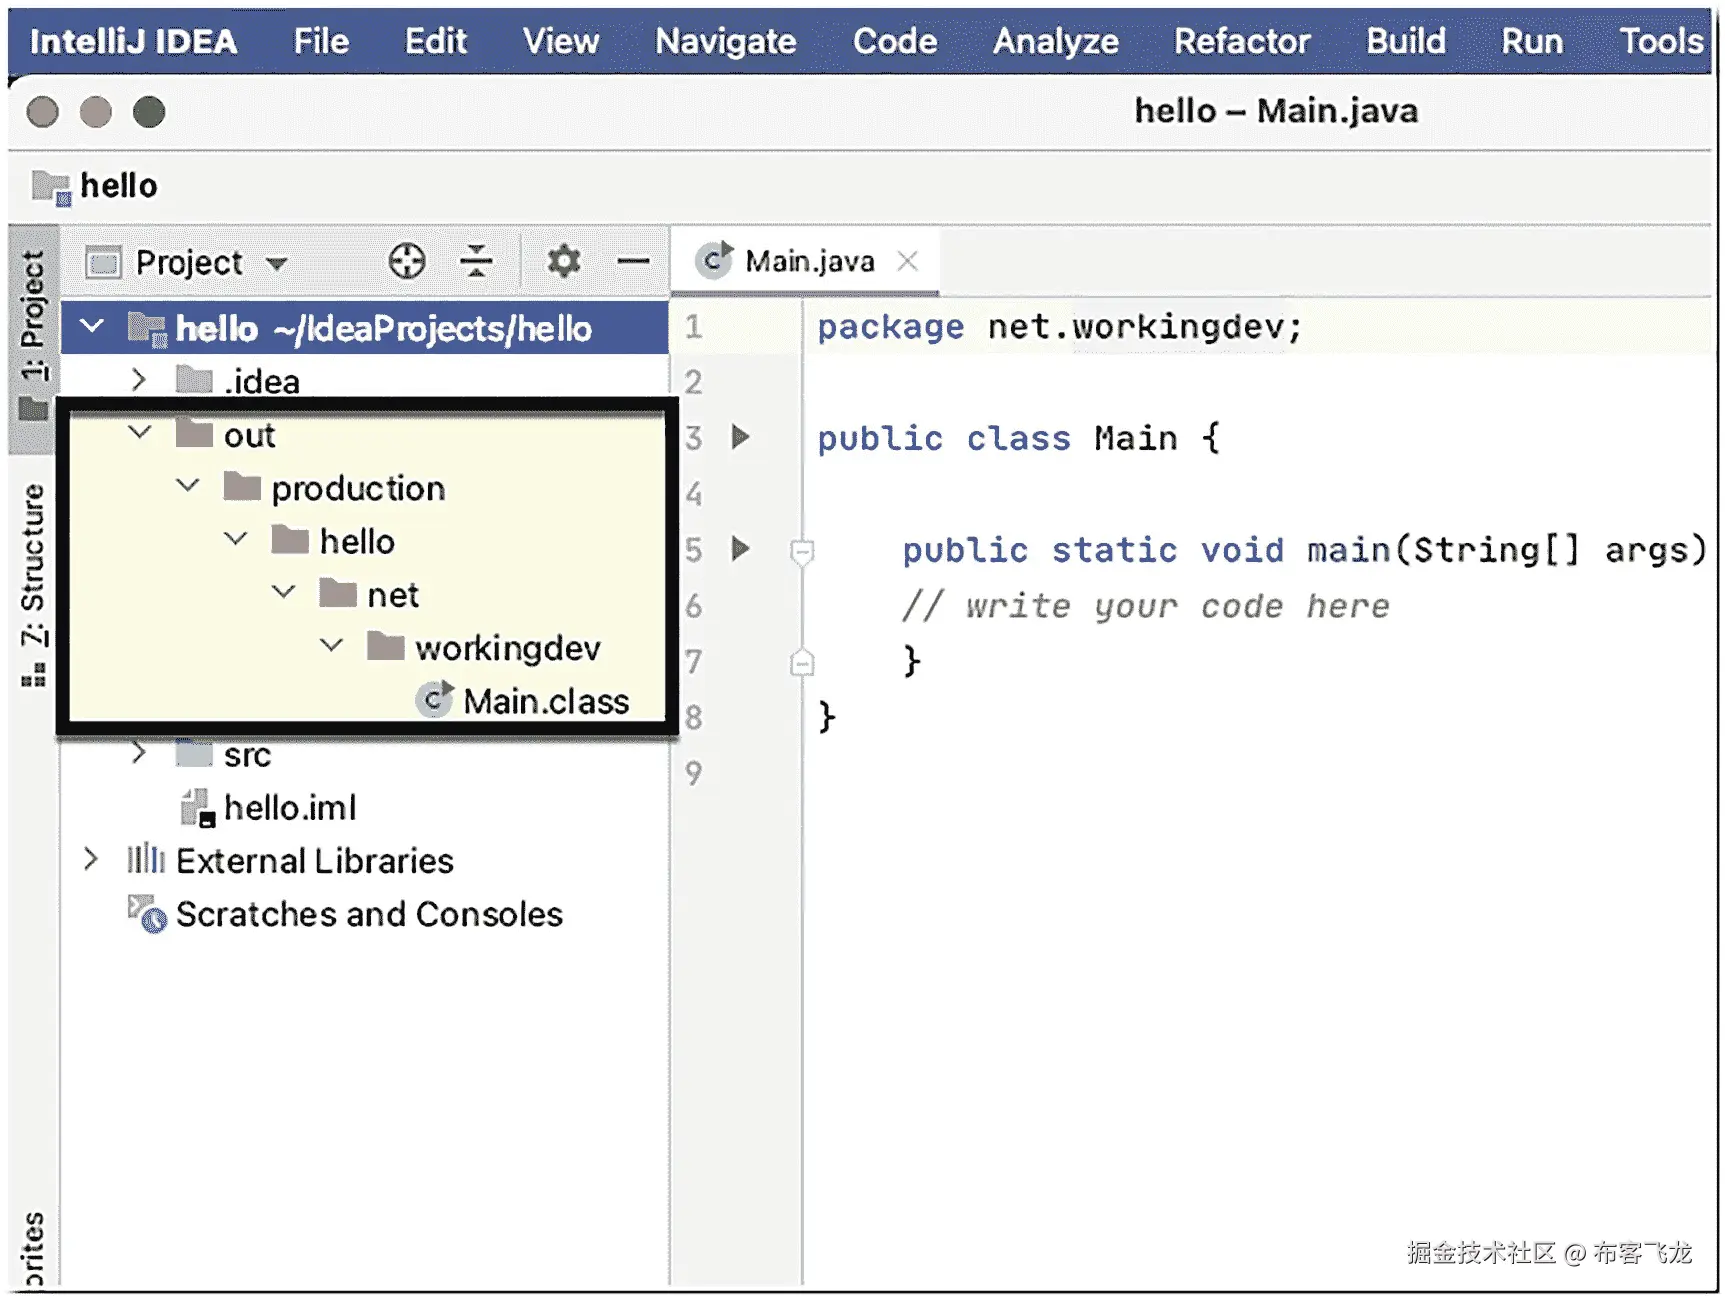Click the Locate/Select Opened File crosshair icon

coord(407,262)
